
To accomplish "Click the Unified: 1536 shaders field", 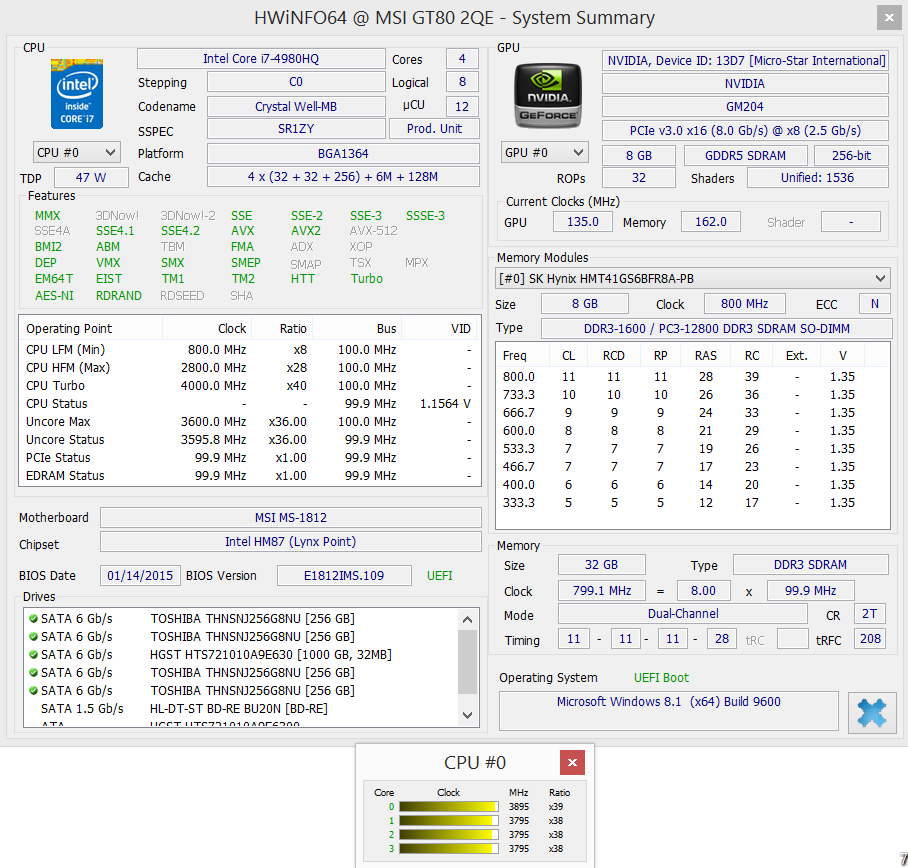I will click(x=818, y=178).
